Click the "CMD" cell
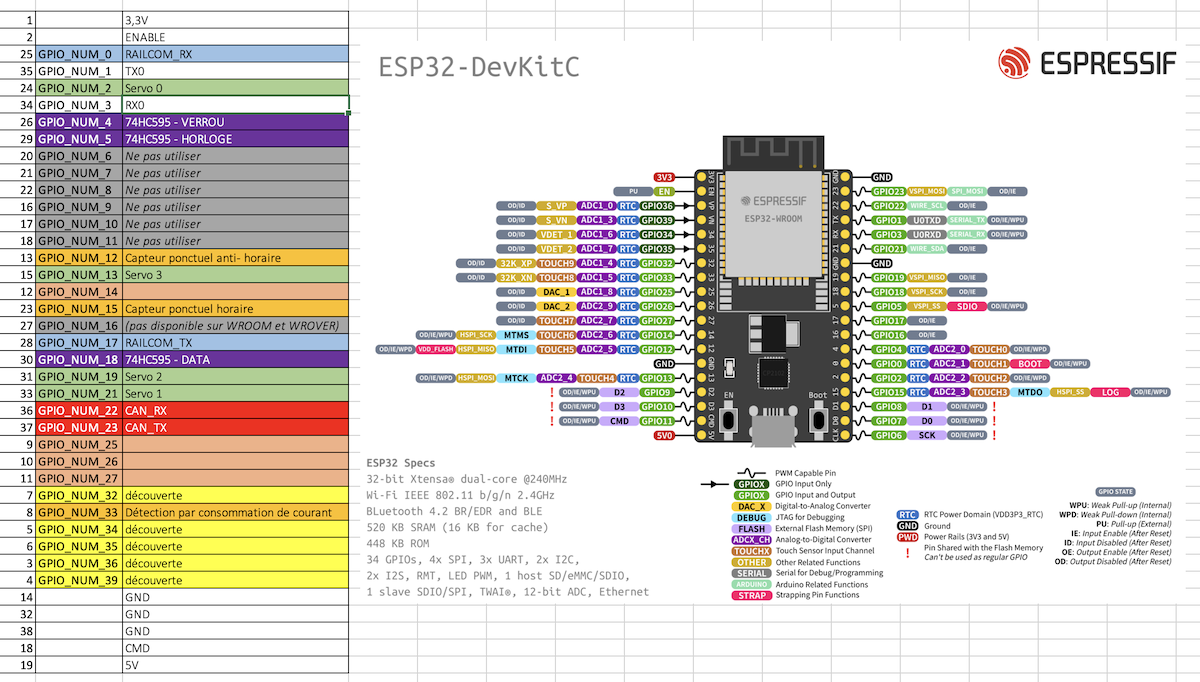 pyautogui.click(x=236, y=649)
